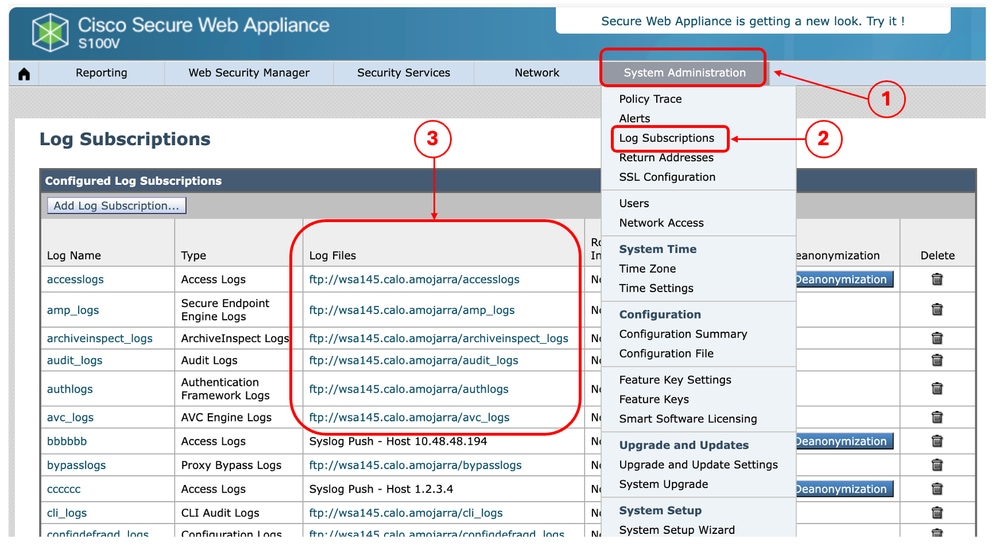This screenshot has width=999, height=551.
Task: Open the accesslogs log name link
Action: coord(75,279)
